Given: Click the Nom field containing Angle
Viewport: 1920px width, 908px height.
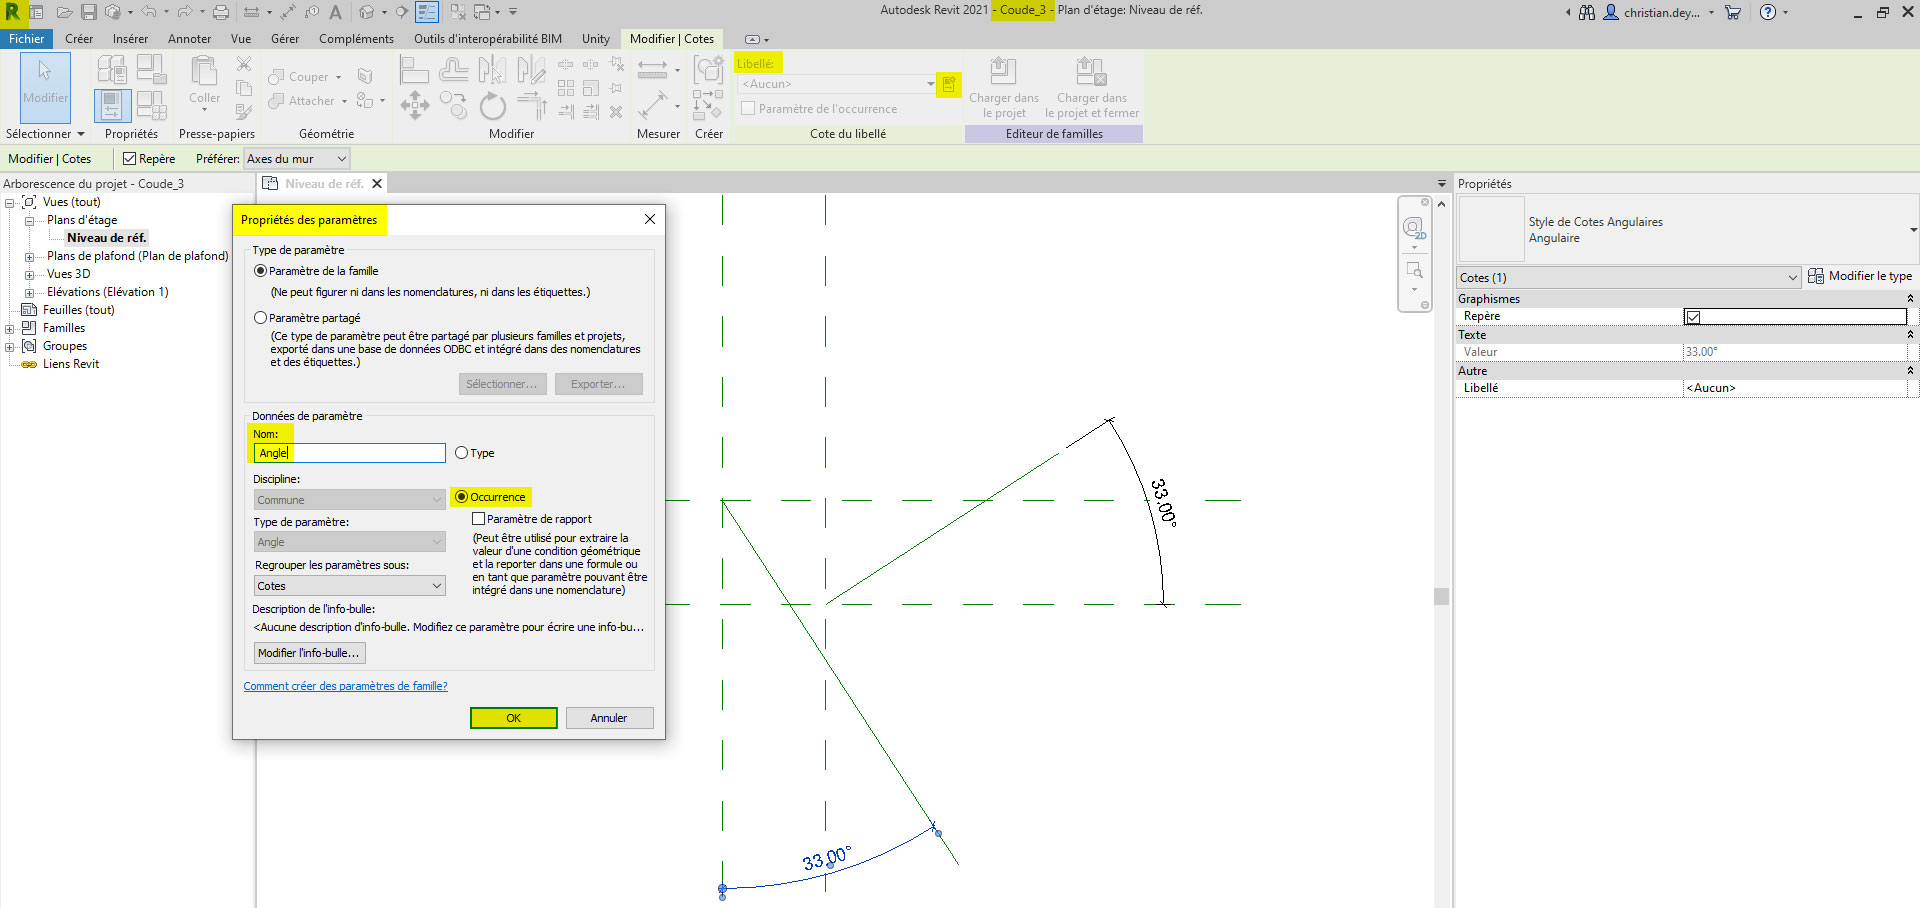Looking at the screenshot, I should pyautogui.click(x=348, y=452).
